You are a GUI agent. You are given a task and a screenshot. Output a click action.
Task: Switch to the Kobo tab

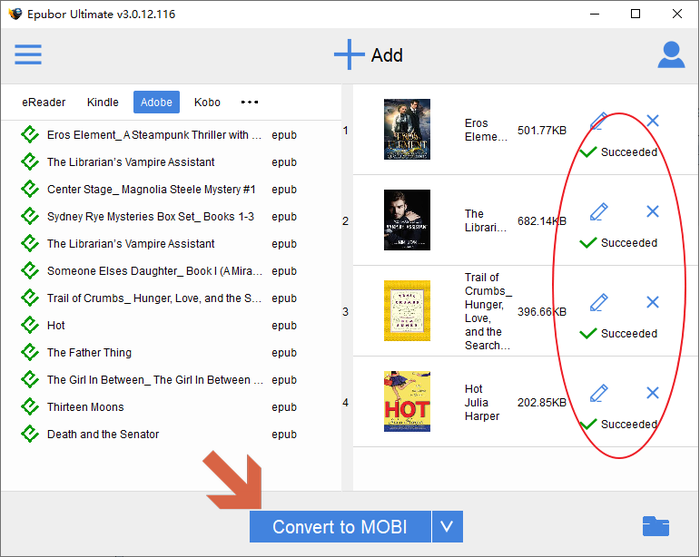point(207,102)
